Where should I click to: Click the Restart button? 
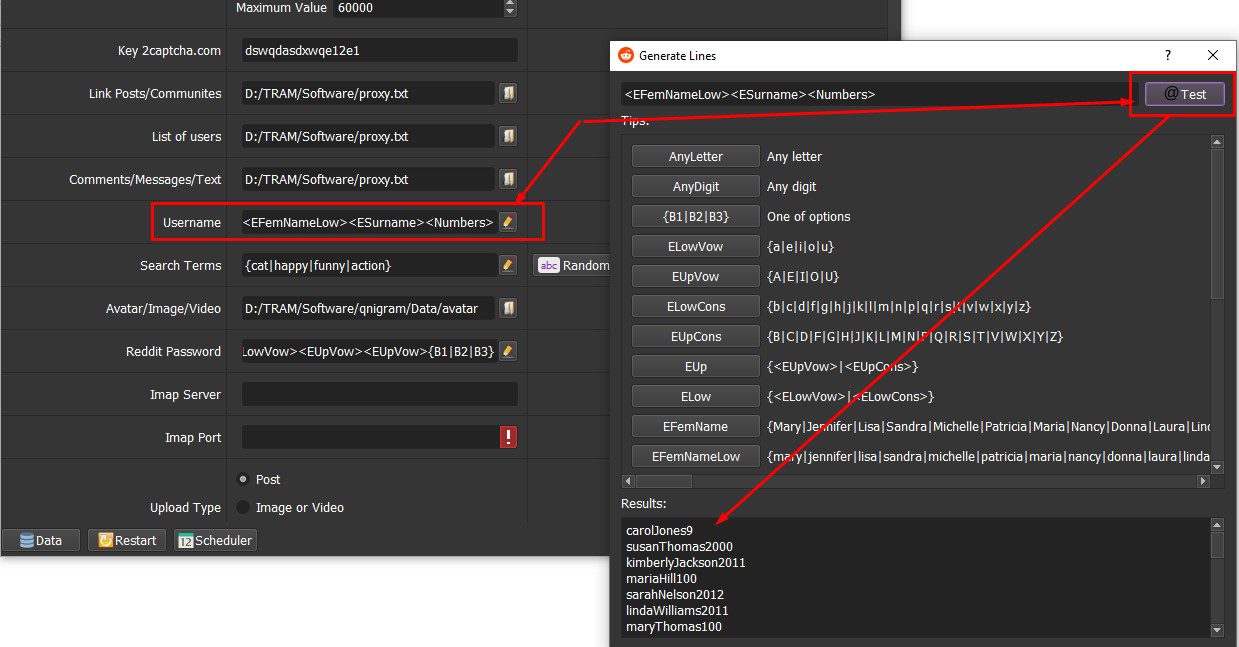[x=127, y=540]
